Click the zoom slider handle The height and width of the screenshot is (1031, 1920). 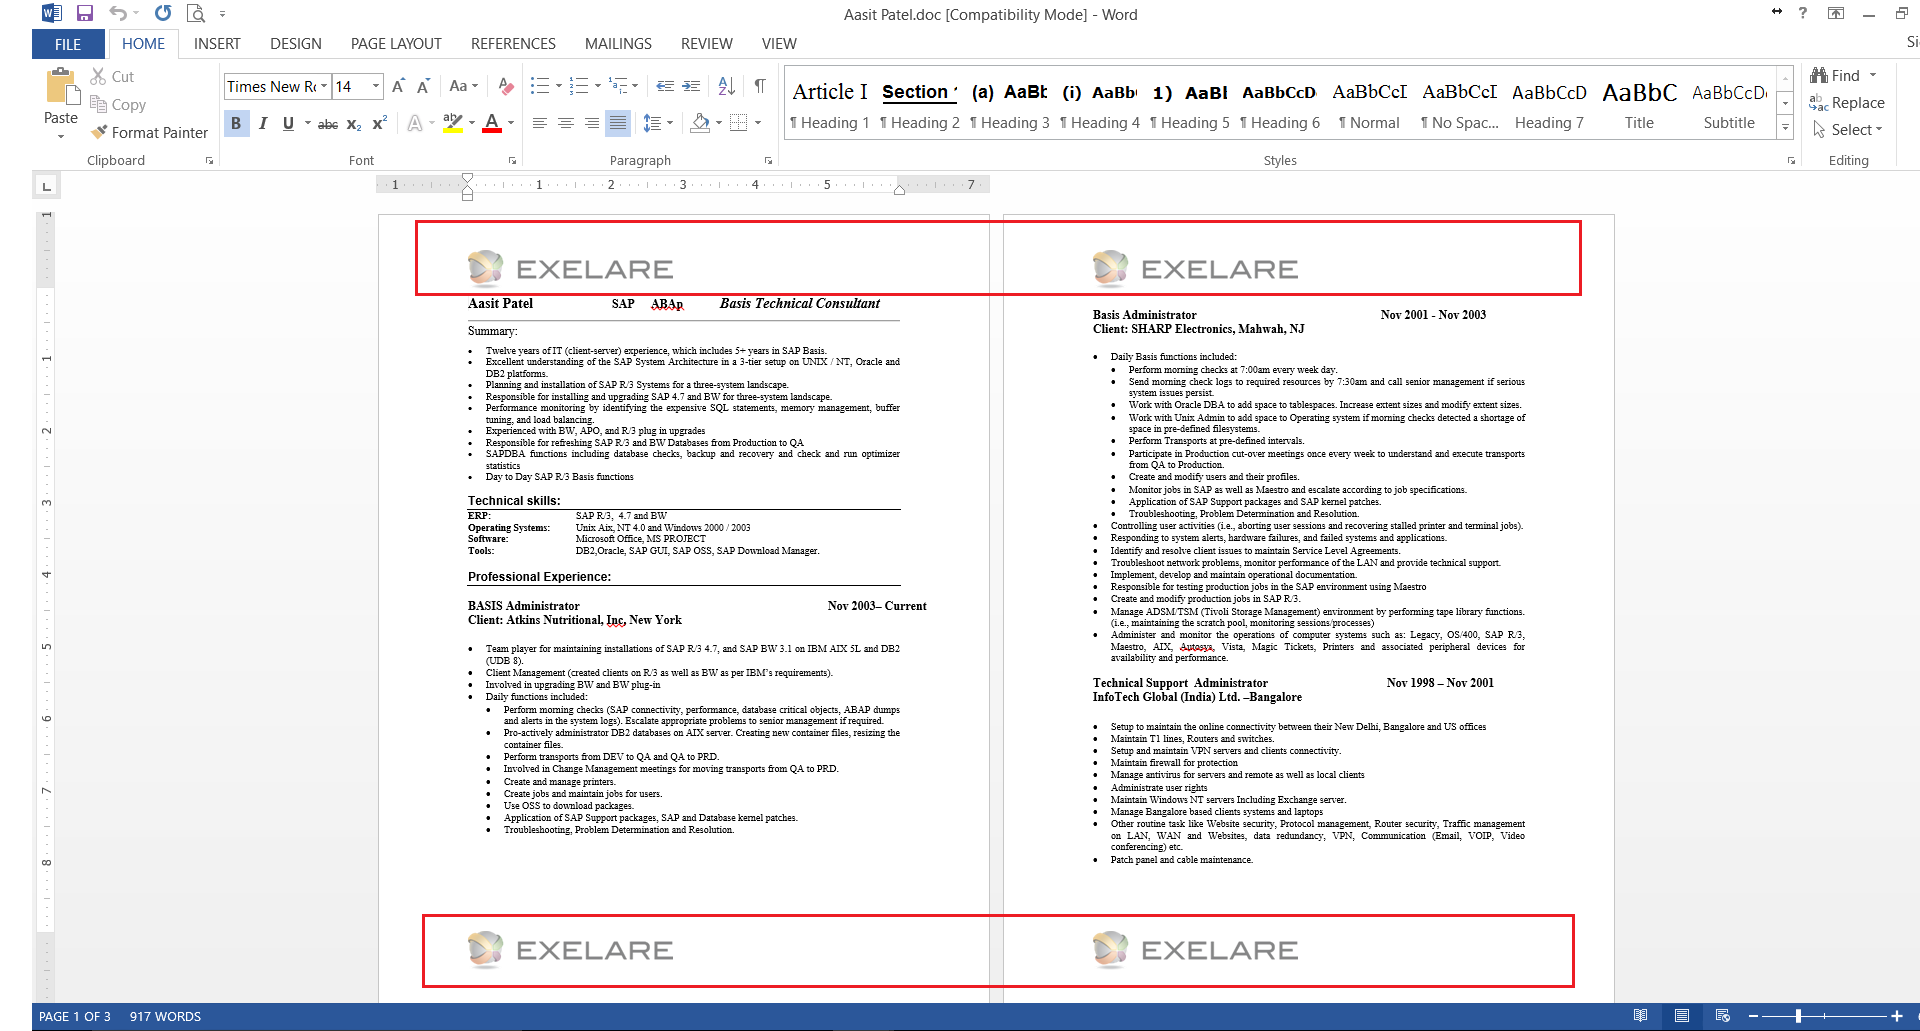pyautogui.click(x=1798, y=1016)
